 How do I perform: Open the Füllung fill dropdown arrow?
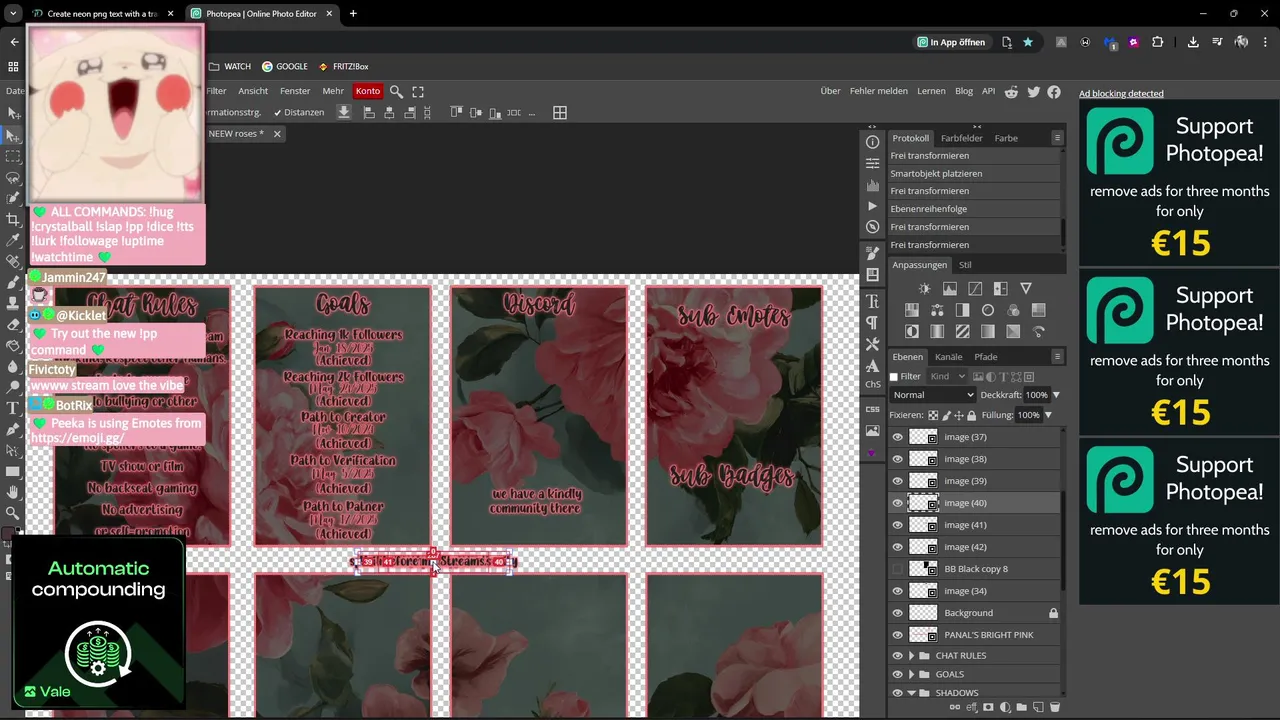pos(1049,415)
